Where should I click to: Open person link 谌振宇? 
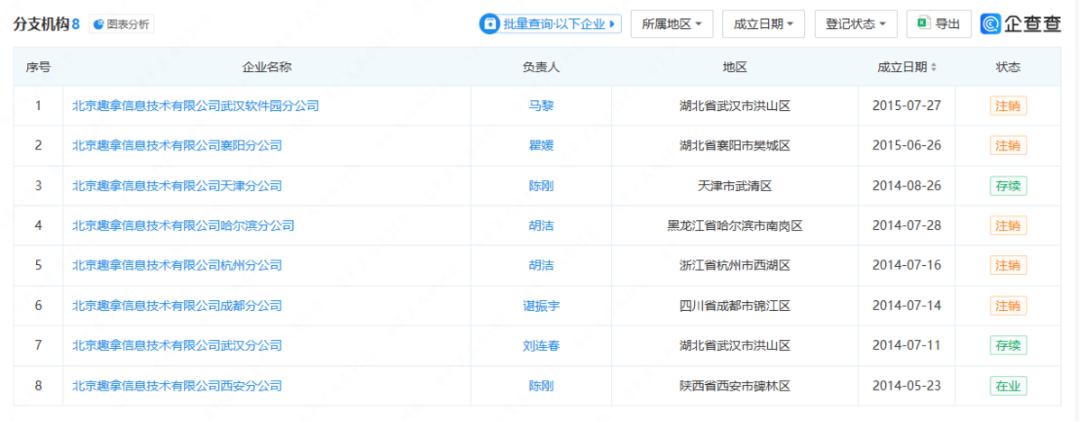[541, 306]
